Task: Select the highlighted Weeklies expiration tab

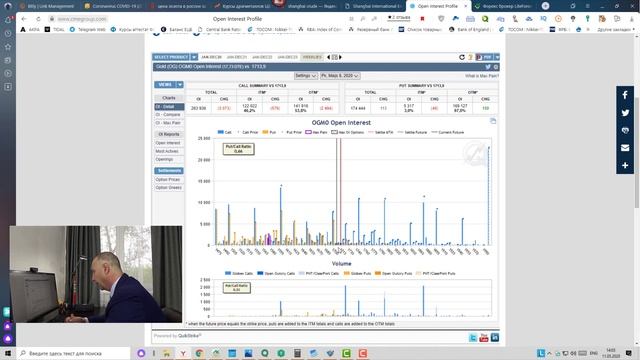Action: point(312,57)
